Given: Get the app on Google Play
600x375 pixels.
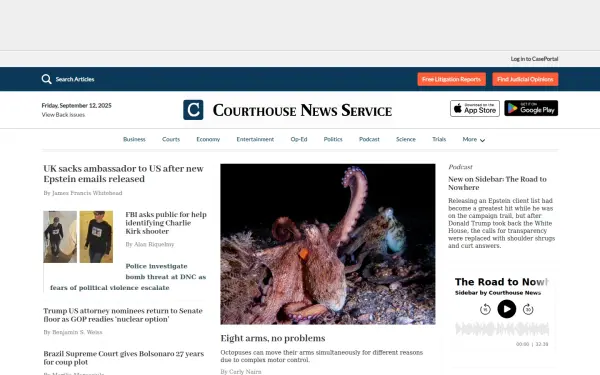Looking at the screenshot, I should tap(531, 108).
